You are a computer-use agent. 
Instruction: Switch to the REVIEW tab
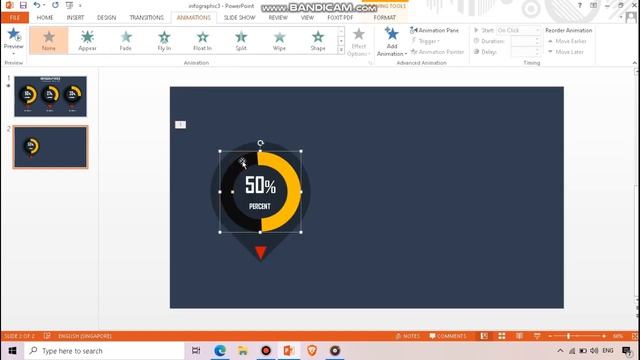tap(278, 18)
